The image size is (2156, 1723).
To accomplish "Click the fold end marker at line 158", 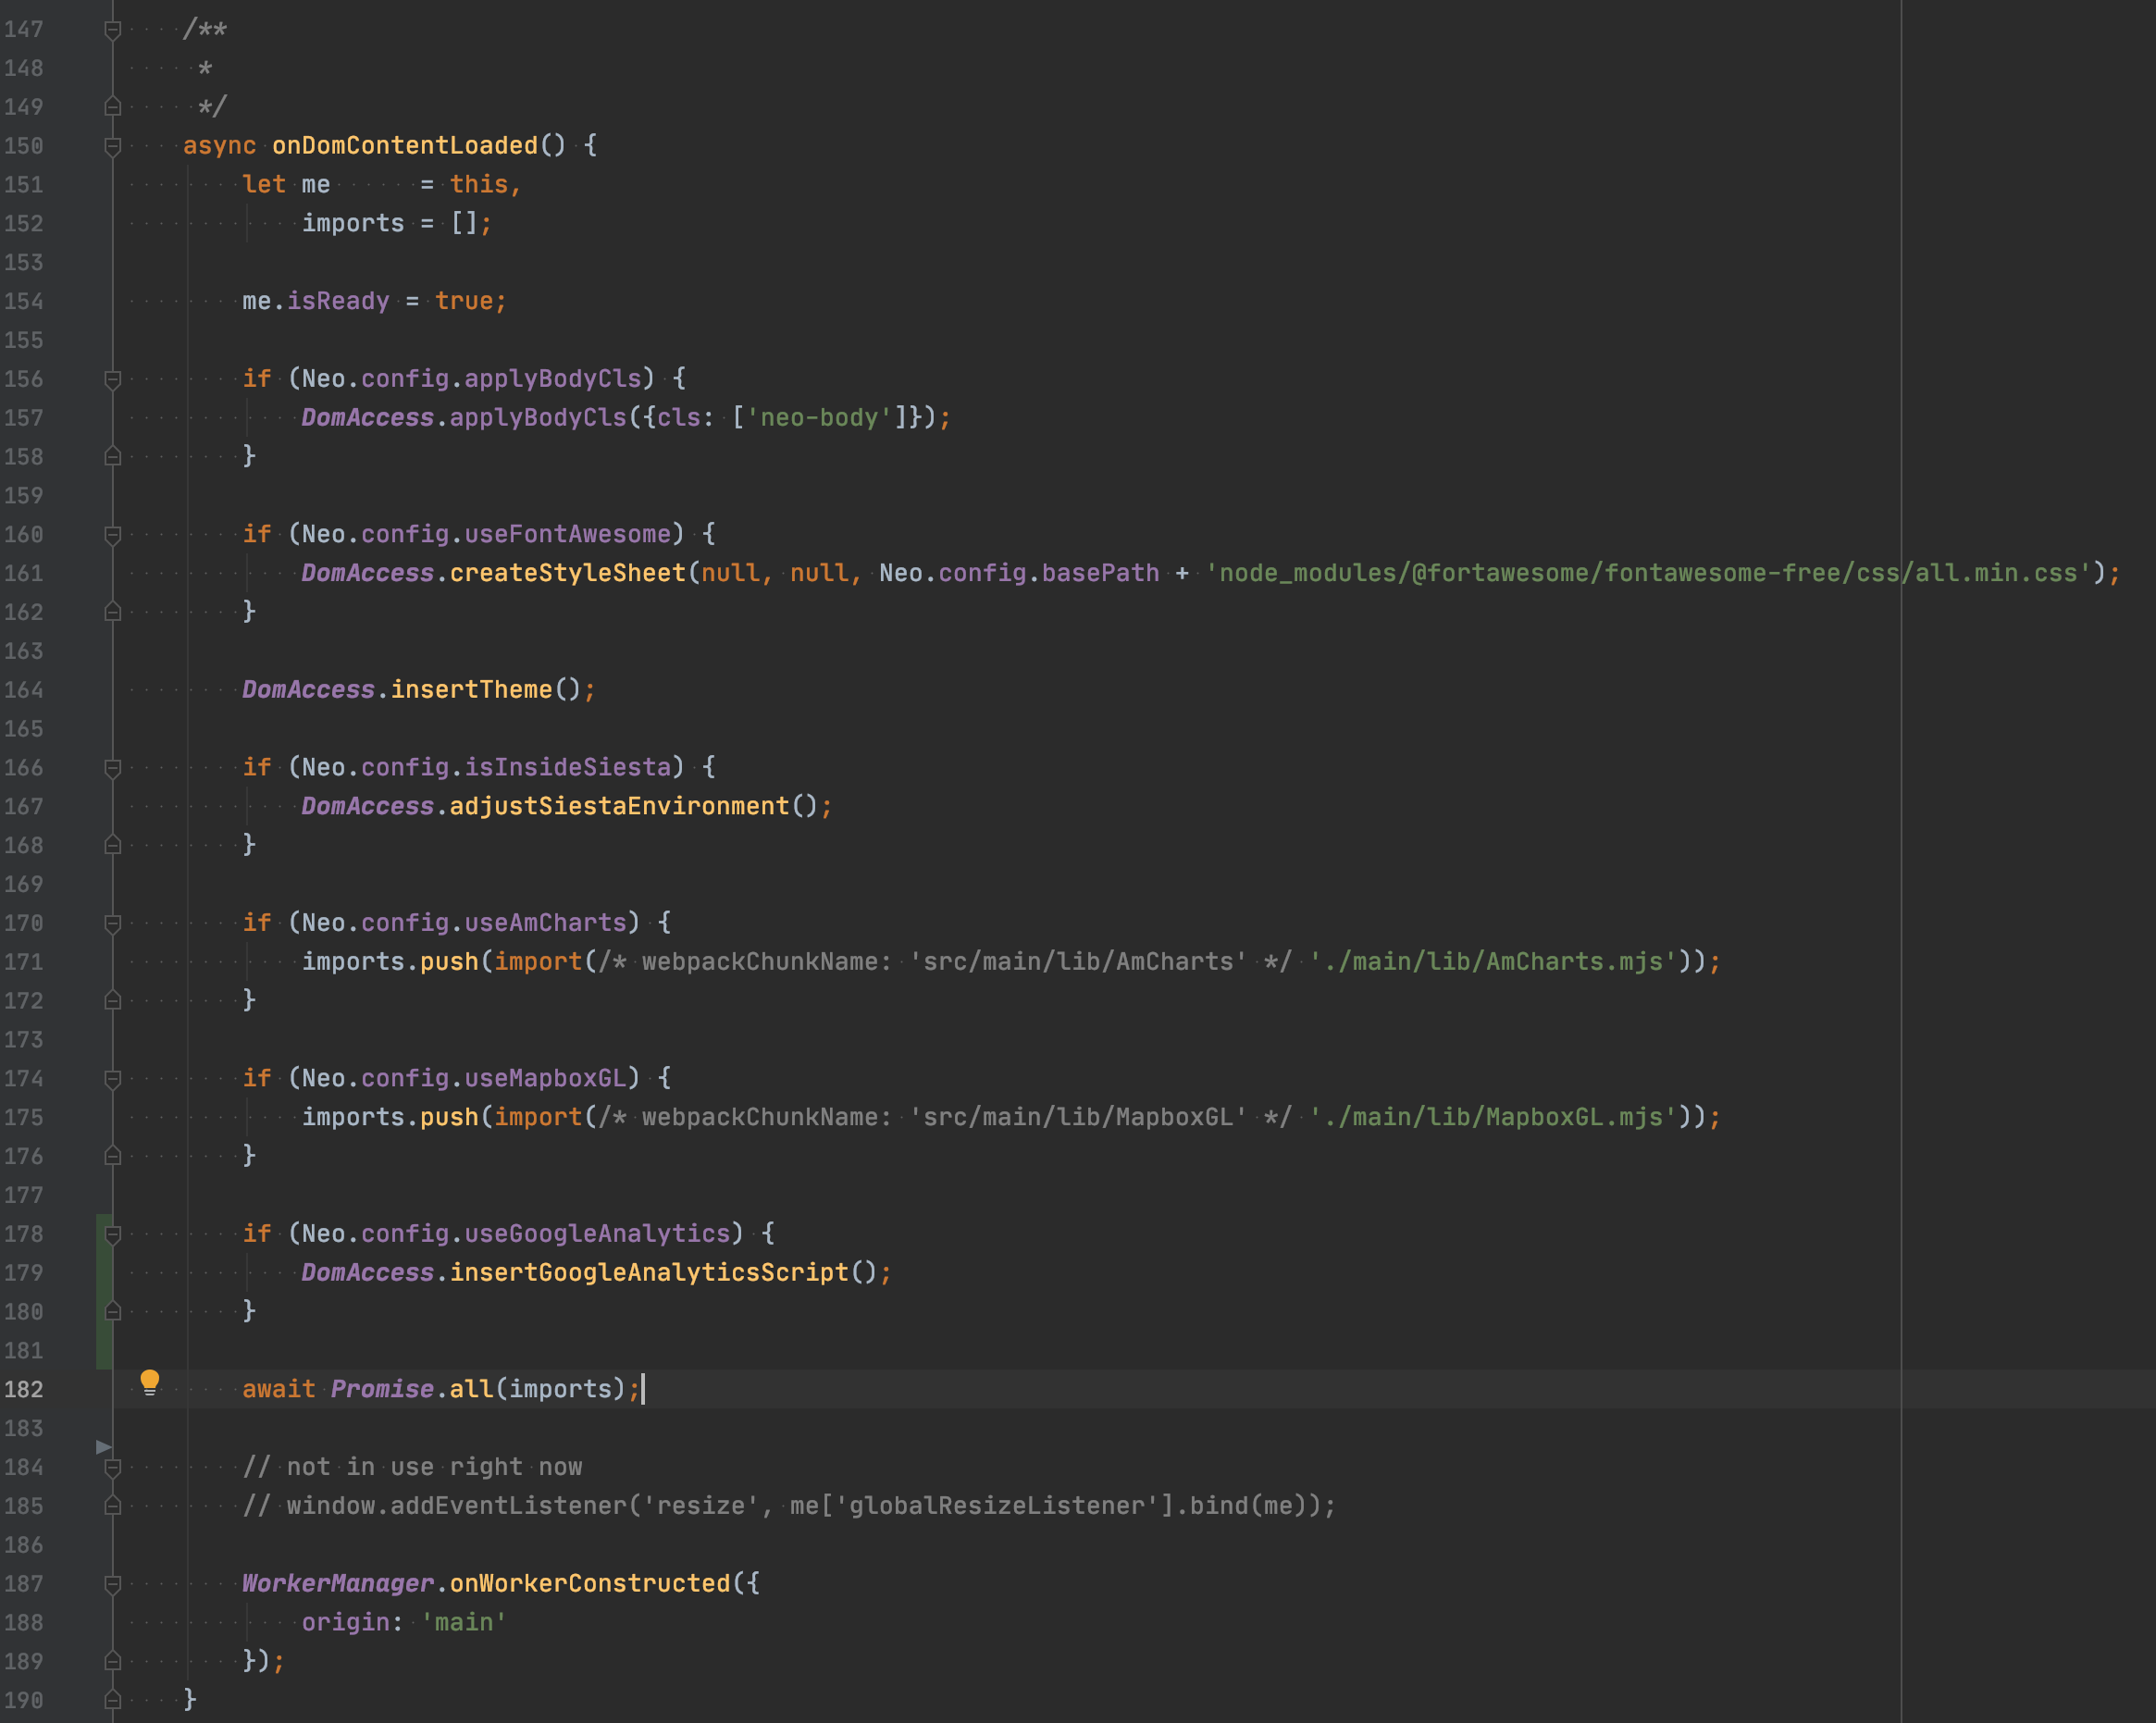I will (x=113, y=457).
